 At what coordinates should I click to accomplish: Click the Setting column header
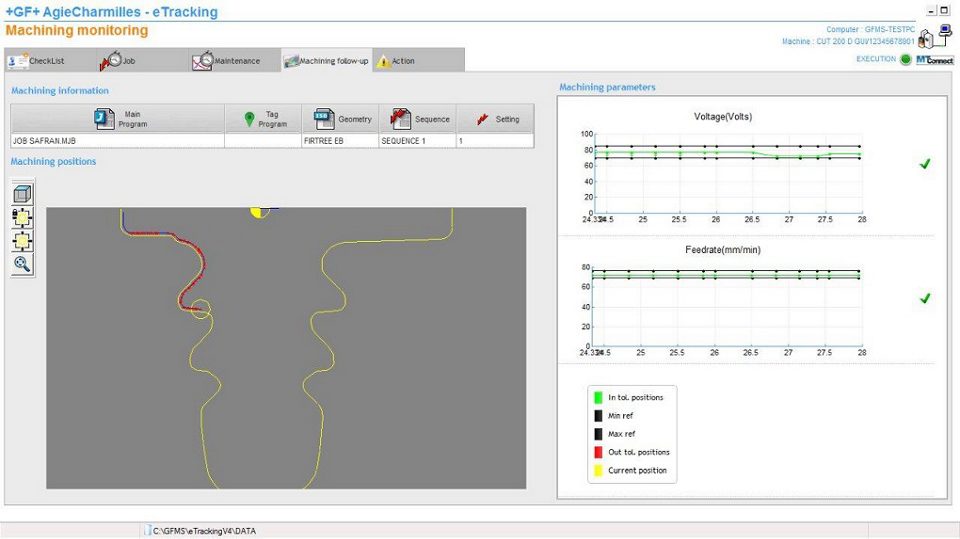coord(496,119)
